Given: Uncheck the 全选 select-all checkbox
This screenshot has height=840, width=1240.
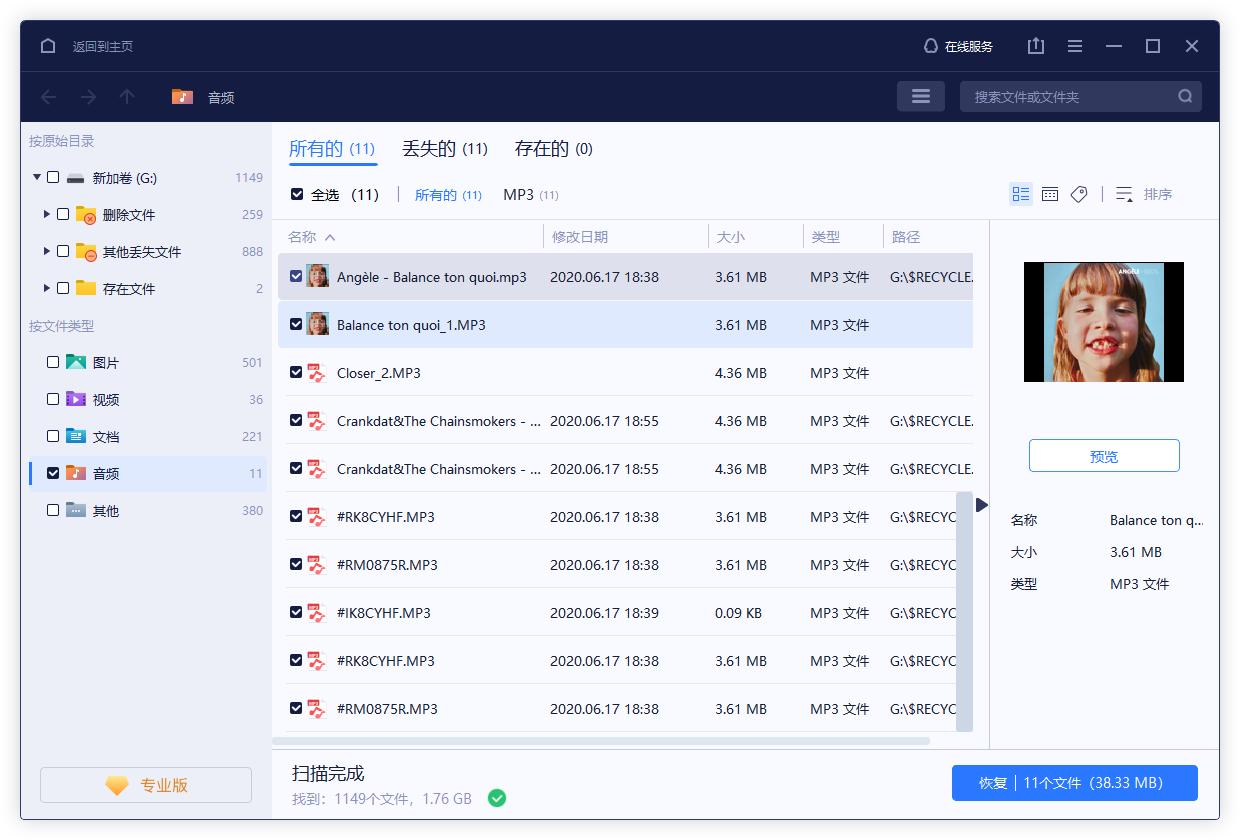Looking at the screenshot, I should coord(295,194).
